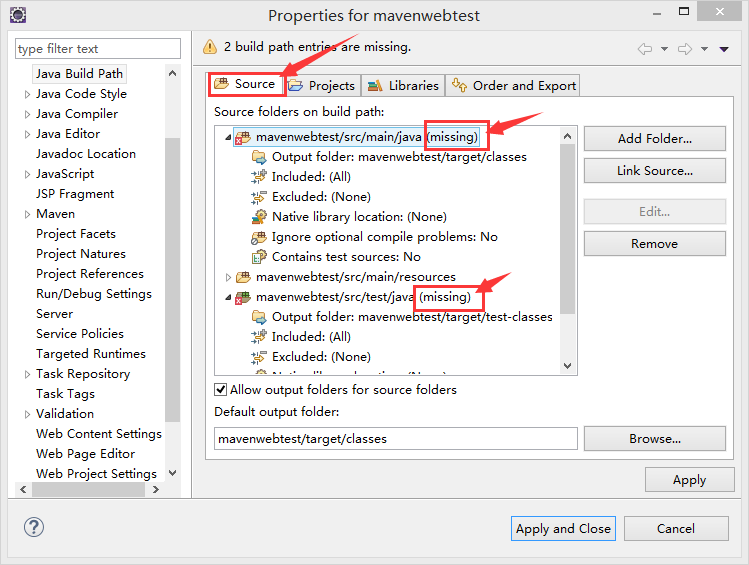
Task: Click Apply and Close
Action: tap(563, 529)
